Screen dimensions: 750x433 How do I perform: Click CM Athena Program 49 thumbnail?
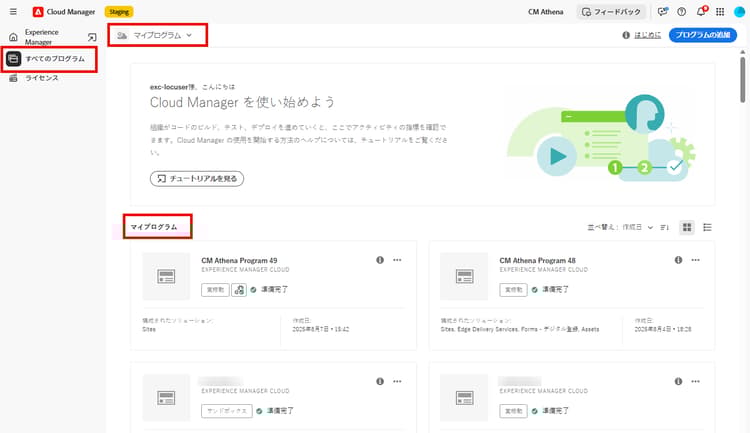click(166, 276)
